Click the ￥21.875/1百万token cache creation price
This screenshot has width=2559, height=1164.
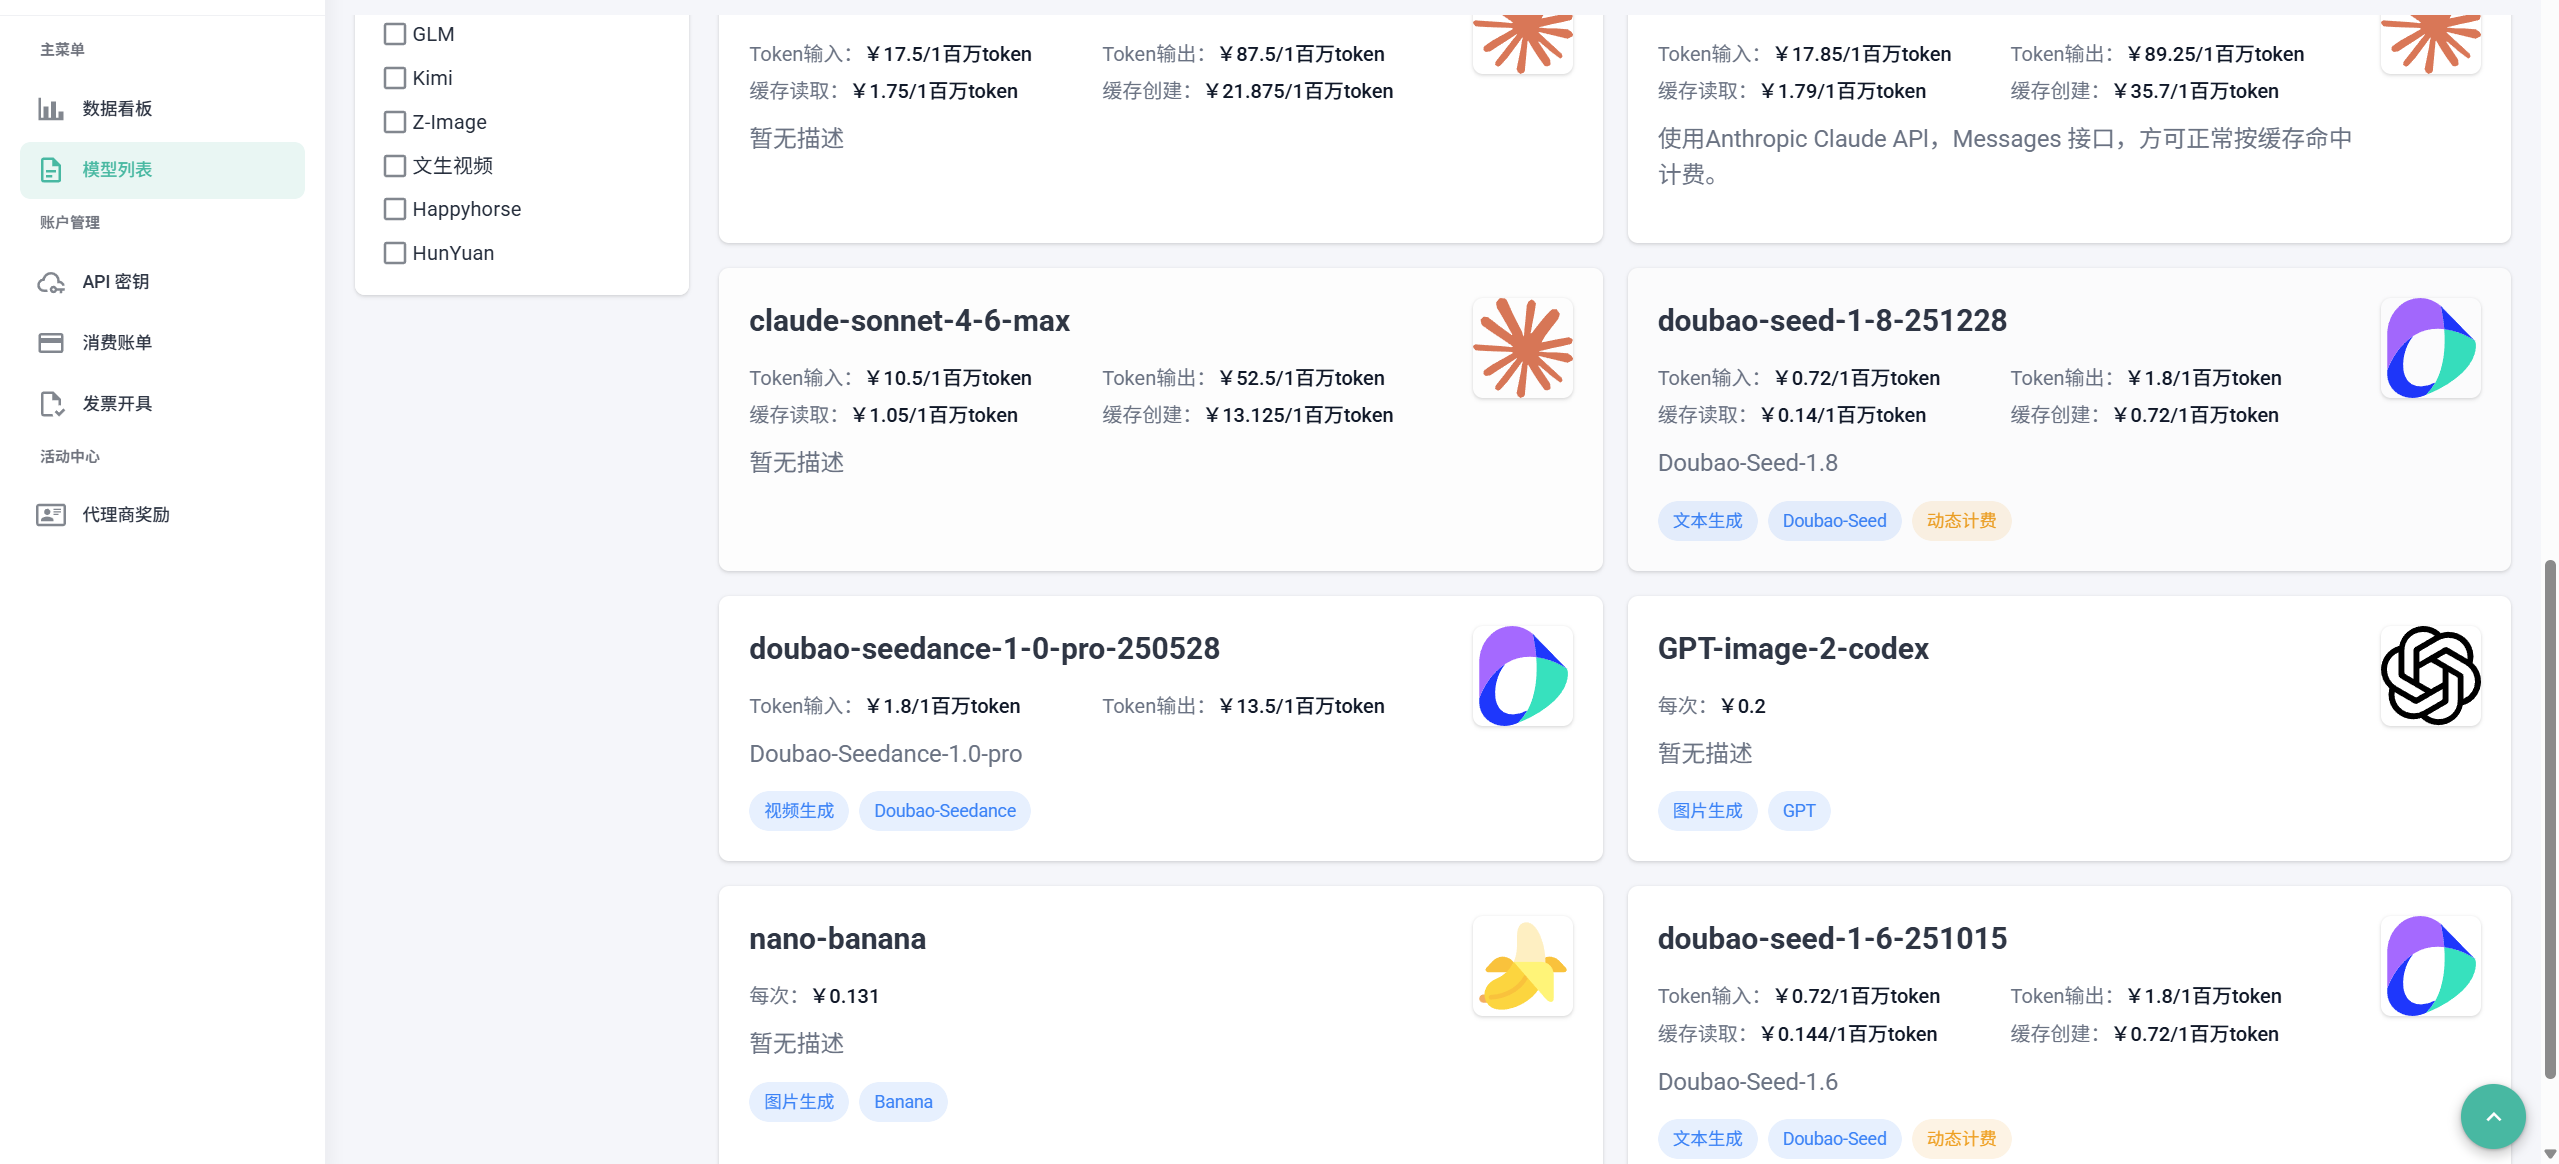click(1298, 91)
